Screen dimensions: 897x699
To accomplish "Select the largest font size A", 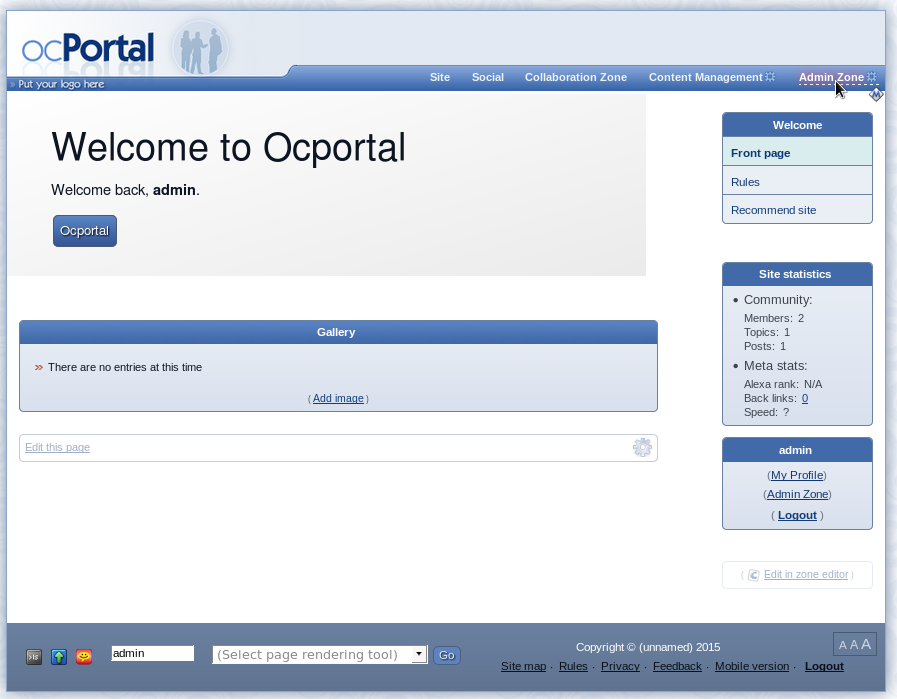I will point(866,644).
